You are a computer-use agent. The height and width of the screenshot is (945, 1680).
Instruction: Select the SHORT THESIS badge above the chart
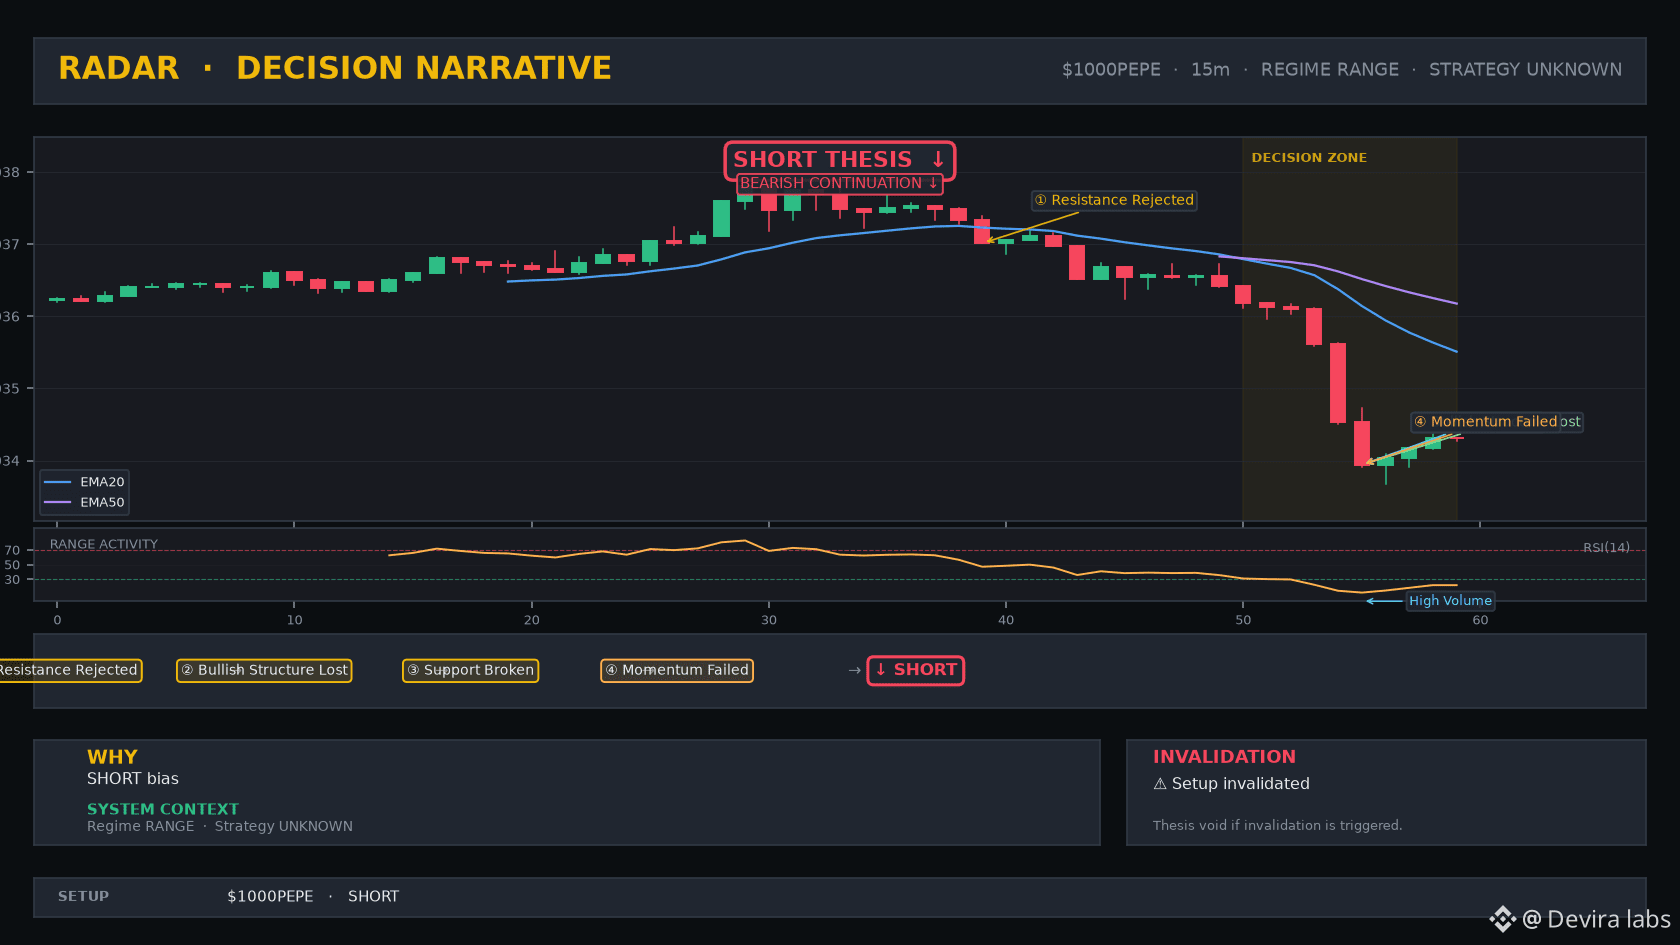pos(840,160)
